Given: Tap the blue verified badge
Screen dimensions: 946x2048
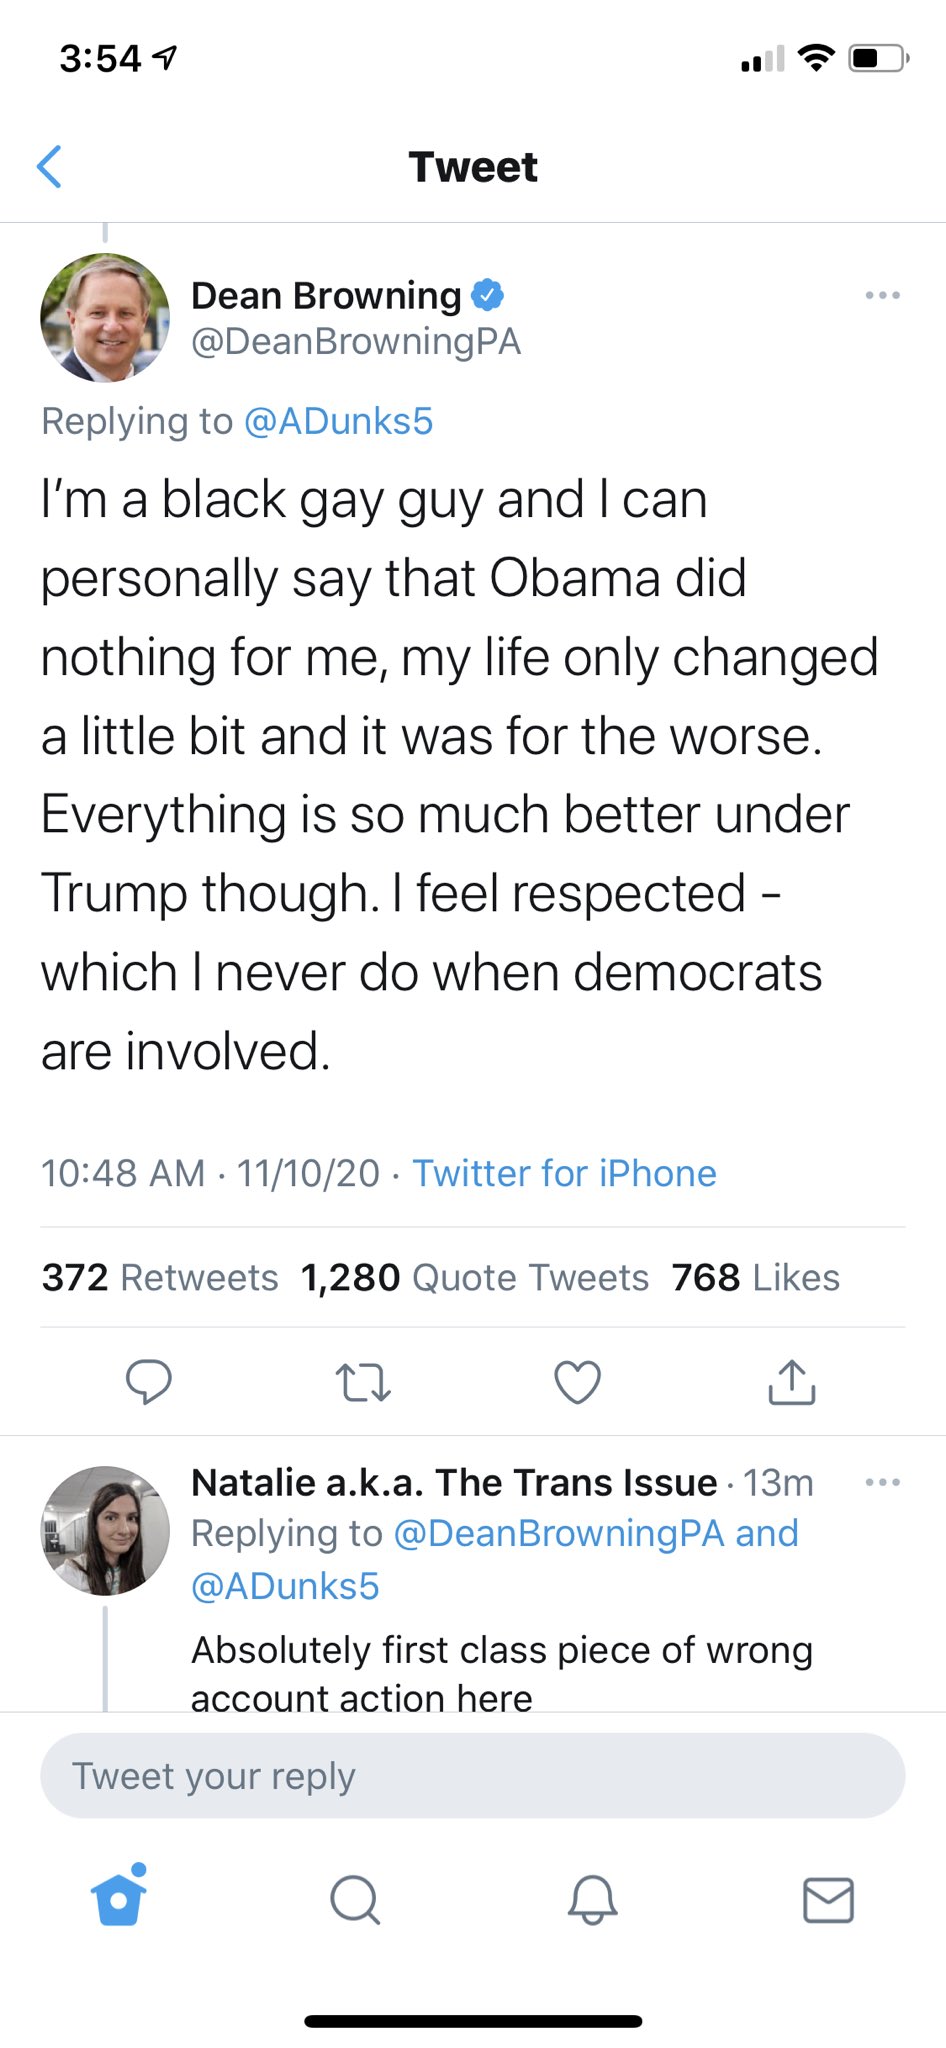Looking at the screenshot, I should tap(487, 295).
